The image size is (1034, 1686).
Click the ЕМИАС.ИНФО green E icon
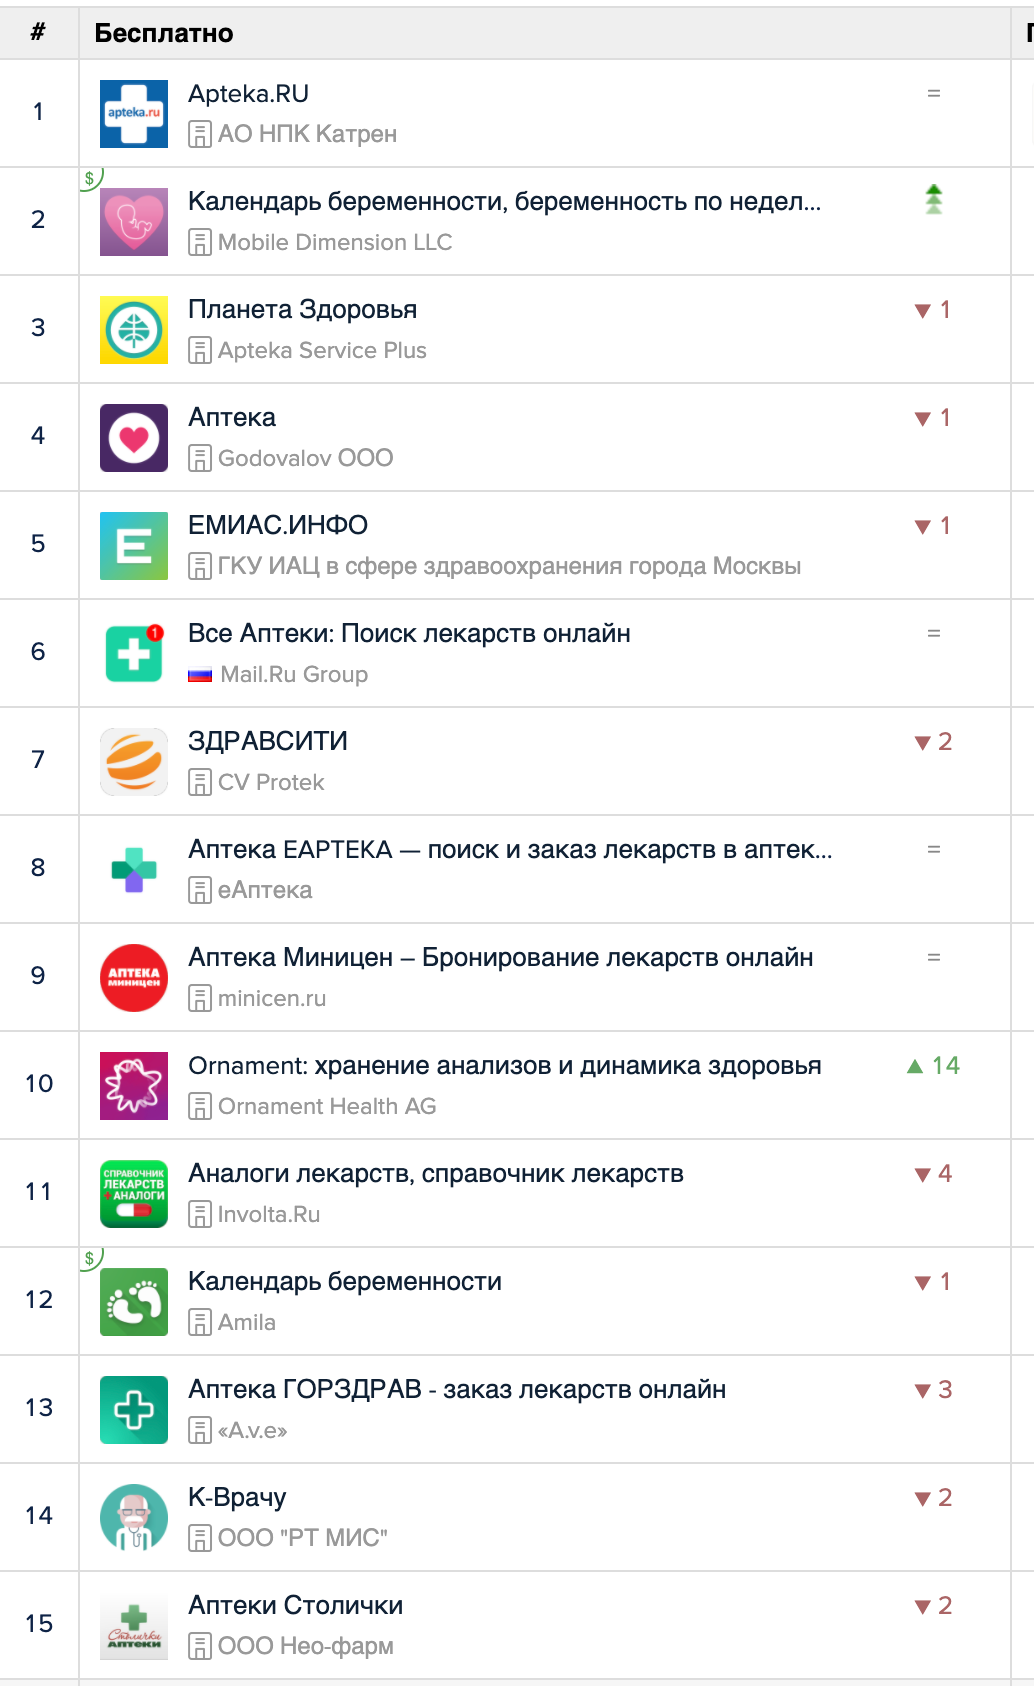coord(134,546)
